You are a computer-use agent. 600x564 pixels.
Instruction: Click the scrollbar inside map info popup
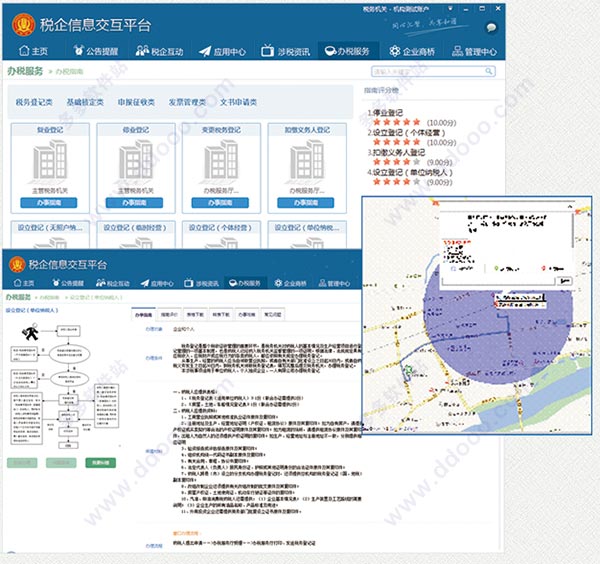coord(572,230)
